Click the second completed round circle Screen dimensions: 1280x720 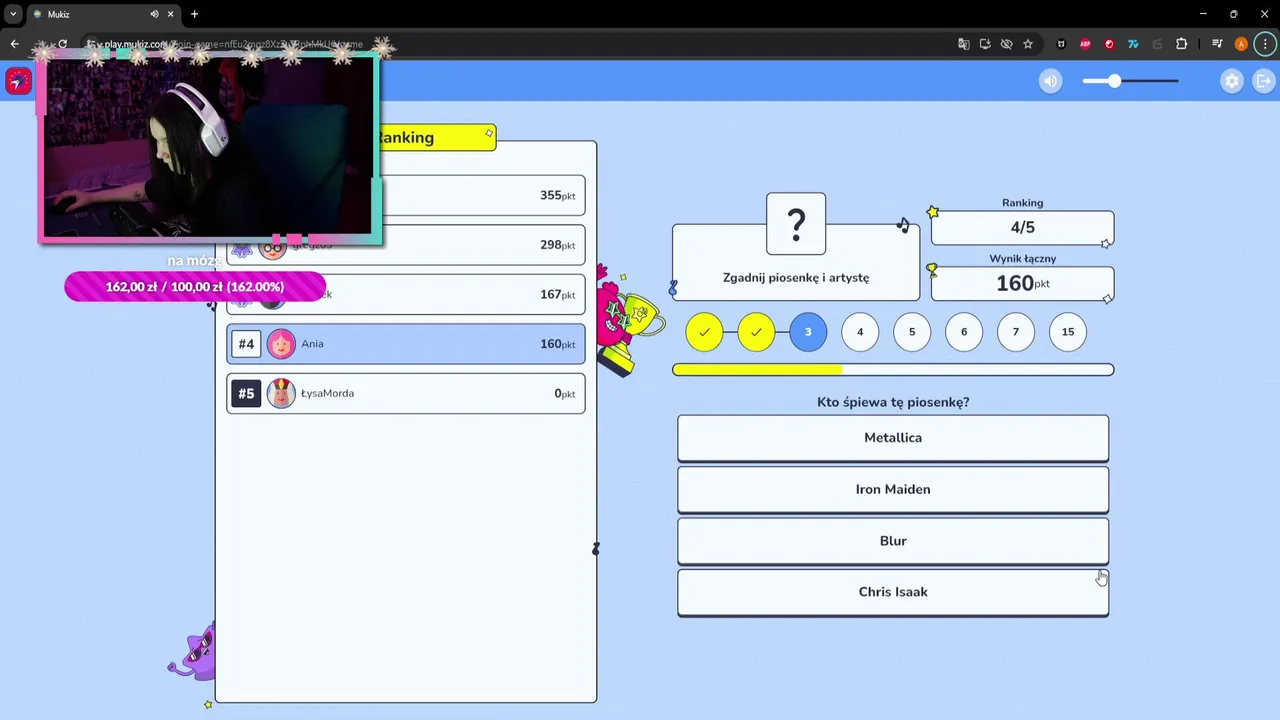(x=756, y=332)
